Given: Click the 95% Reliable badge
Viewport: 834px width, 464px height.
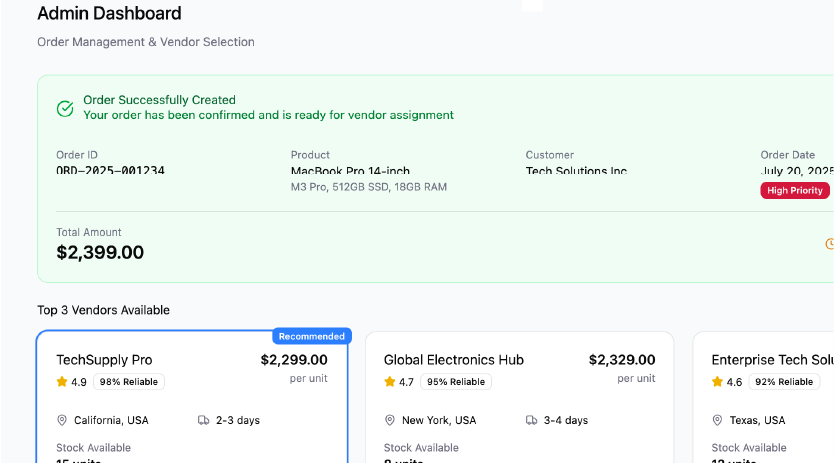Looking at the screenshot, I should click(456, 382).
